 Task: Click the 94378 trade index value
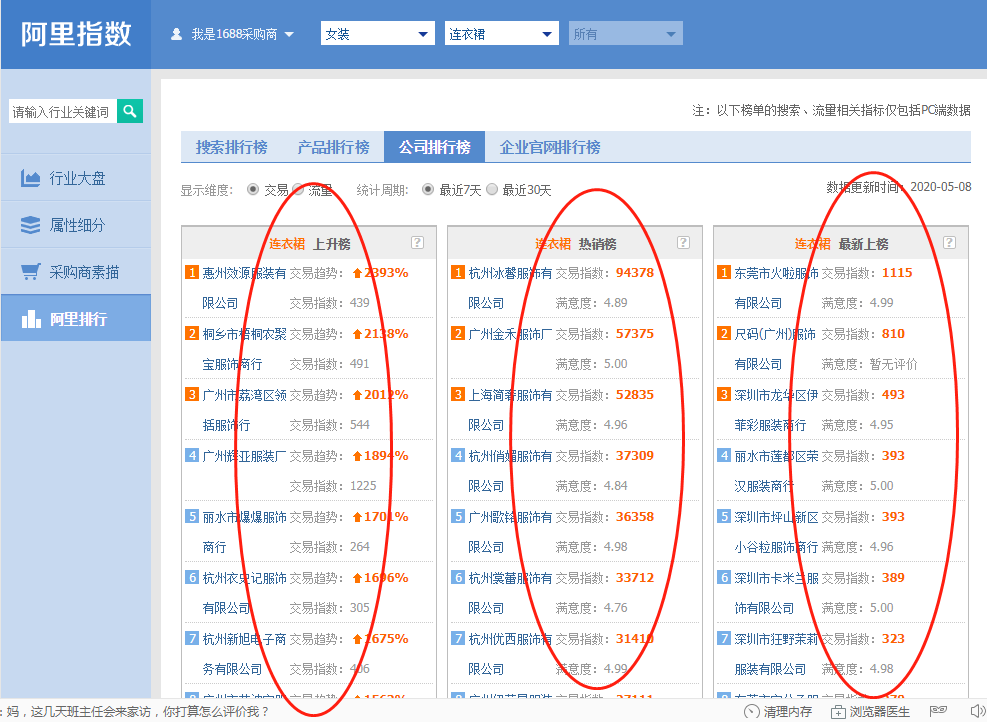(634, 273)
